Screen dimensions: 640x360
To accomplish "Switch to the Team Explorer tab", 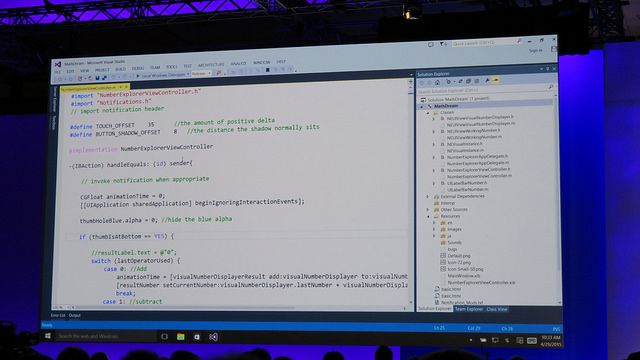I will coord(469,309).
